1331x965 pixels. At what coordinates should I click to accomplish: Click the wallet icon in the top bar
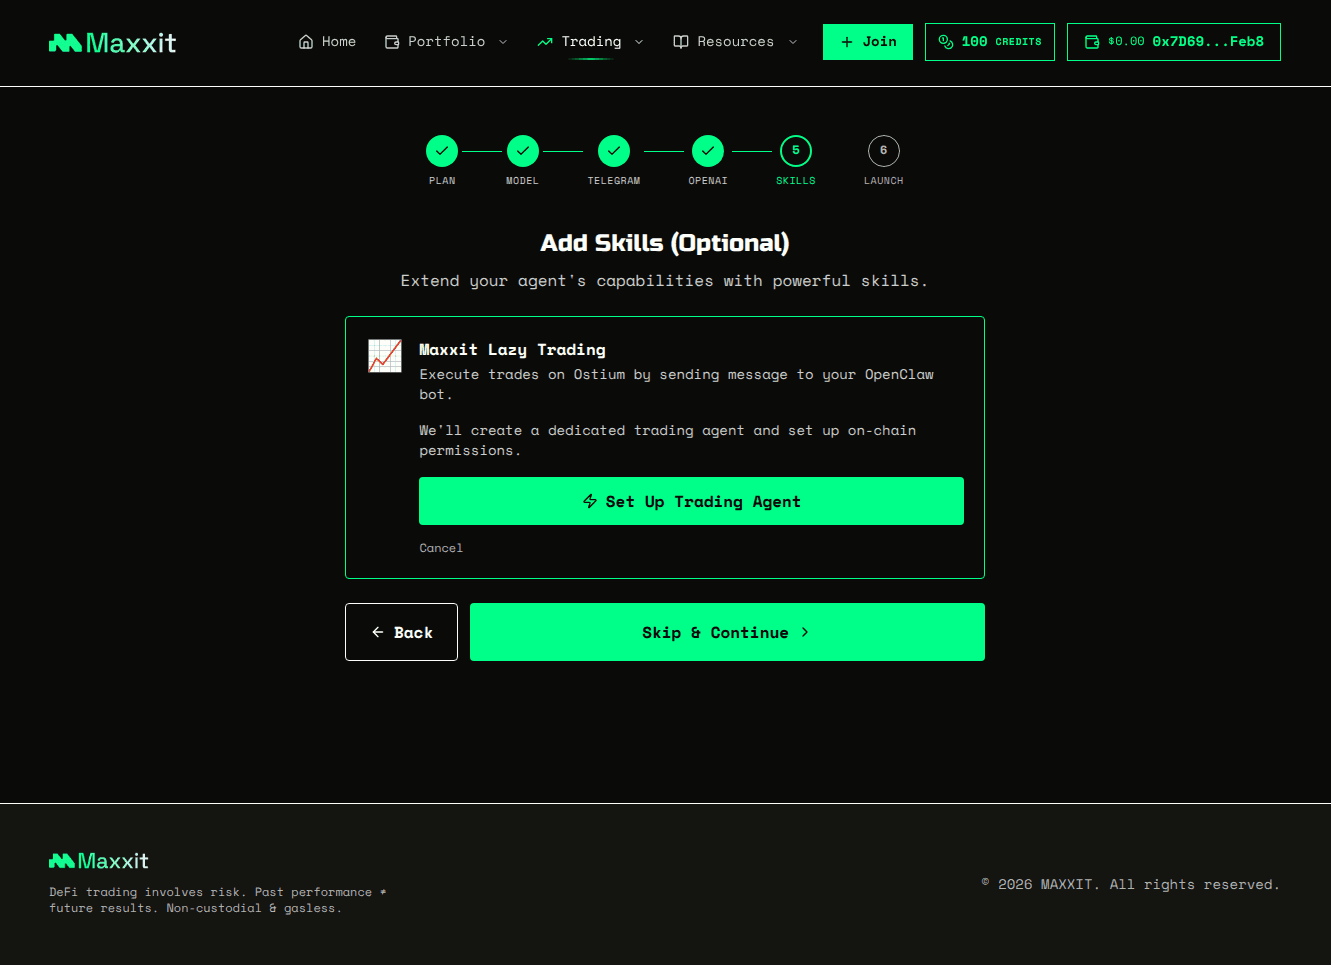click(1091, 41)
